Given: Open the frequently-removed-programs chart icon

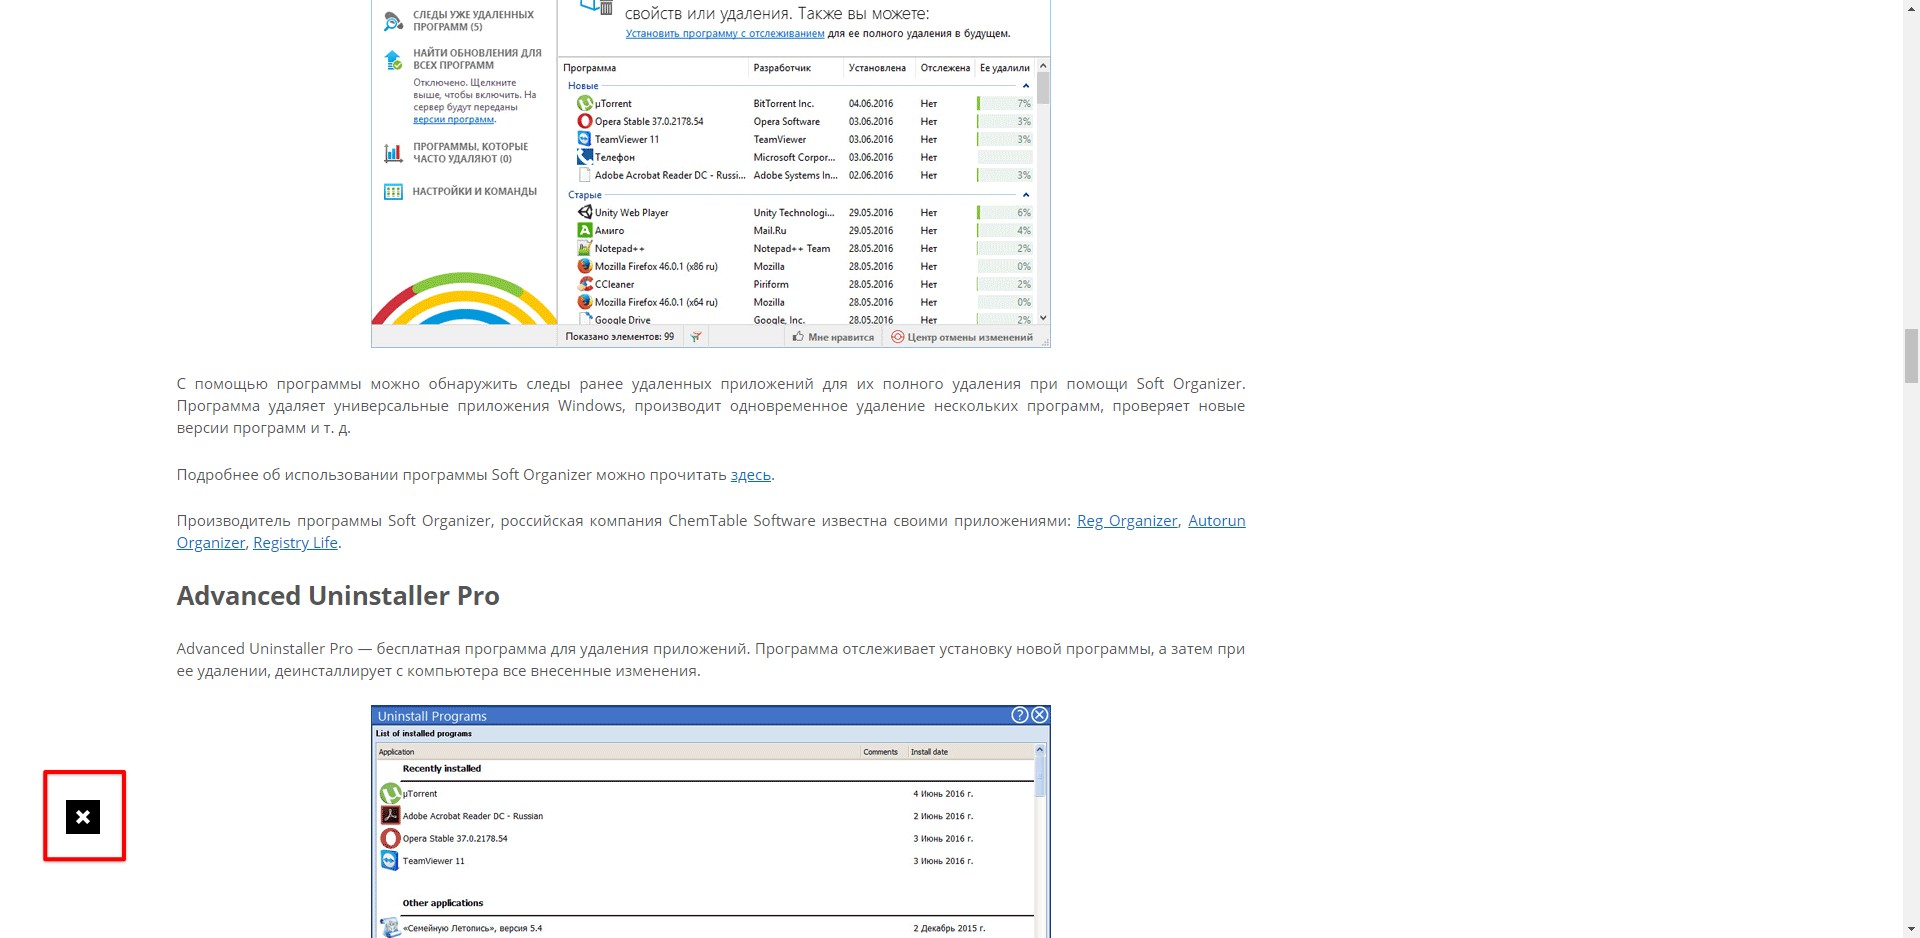Looking at the screenshot, I should tap(392, 152).
